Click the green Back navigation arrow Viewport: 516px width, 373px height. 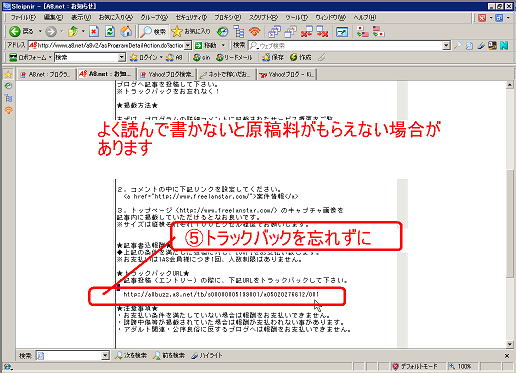15,32
